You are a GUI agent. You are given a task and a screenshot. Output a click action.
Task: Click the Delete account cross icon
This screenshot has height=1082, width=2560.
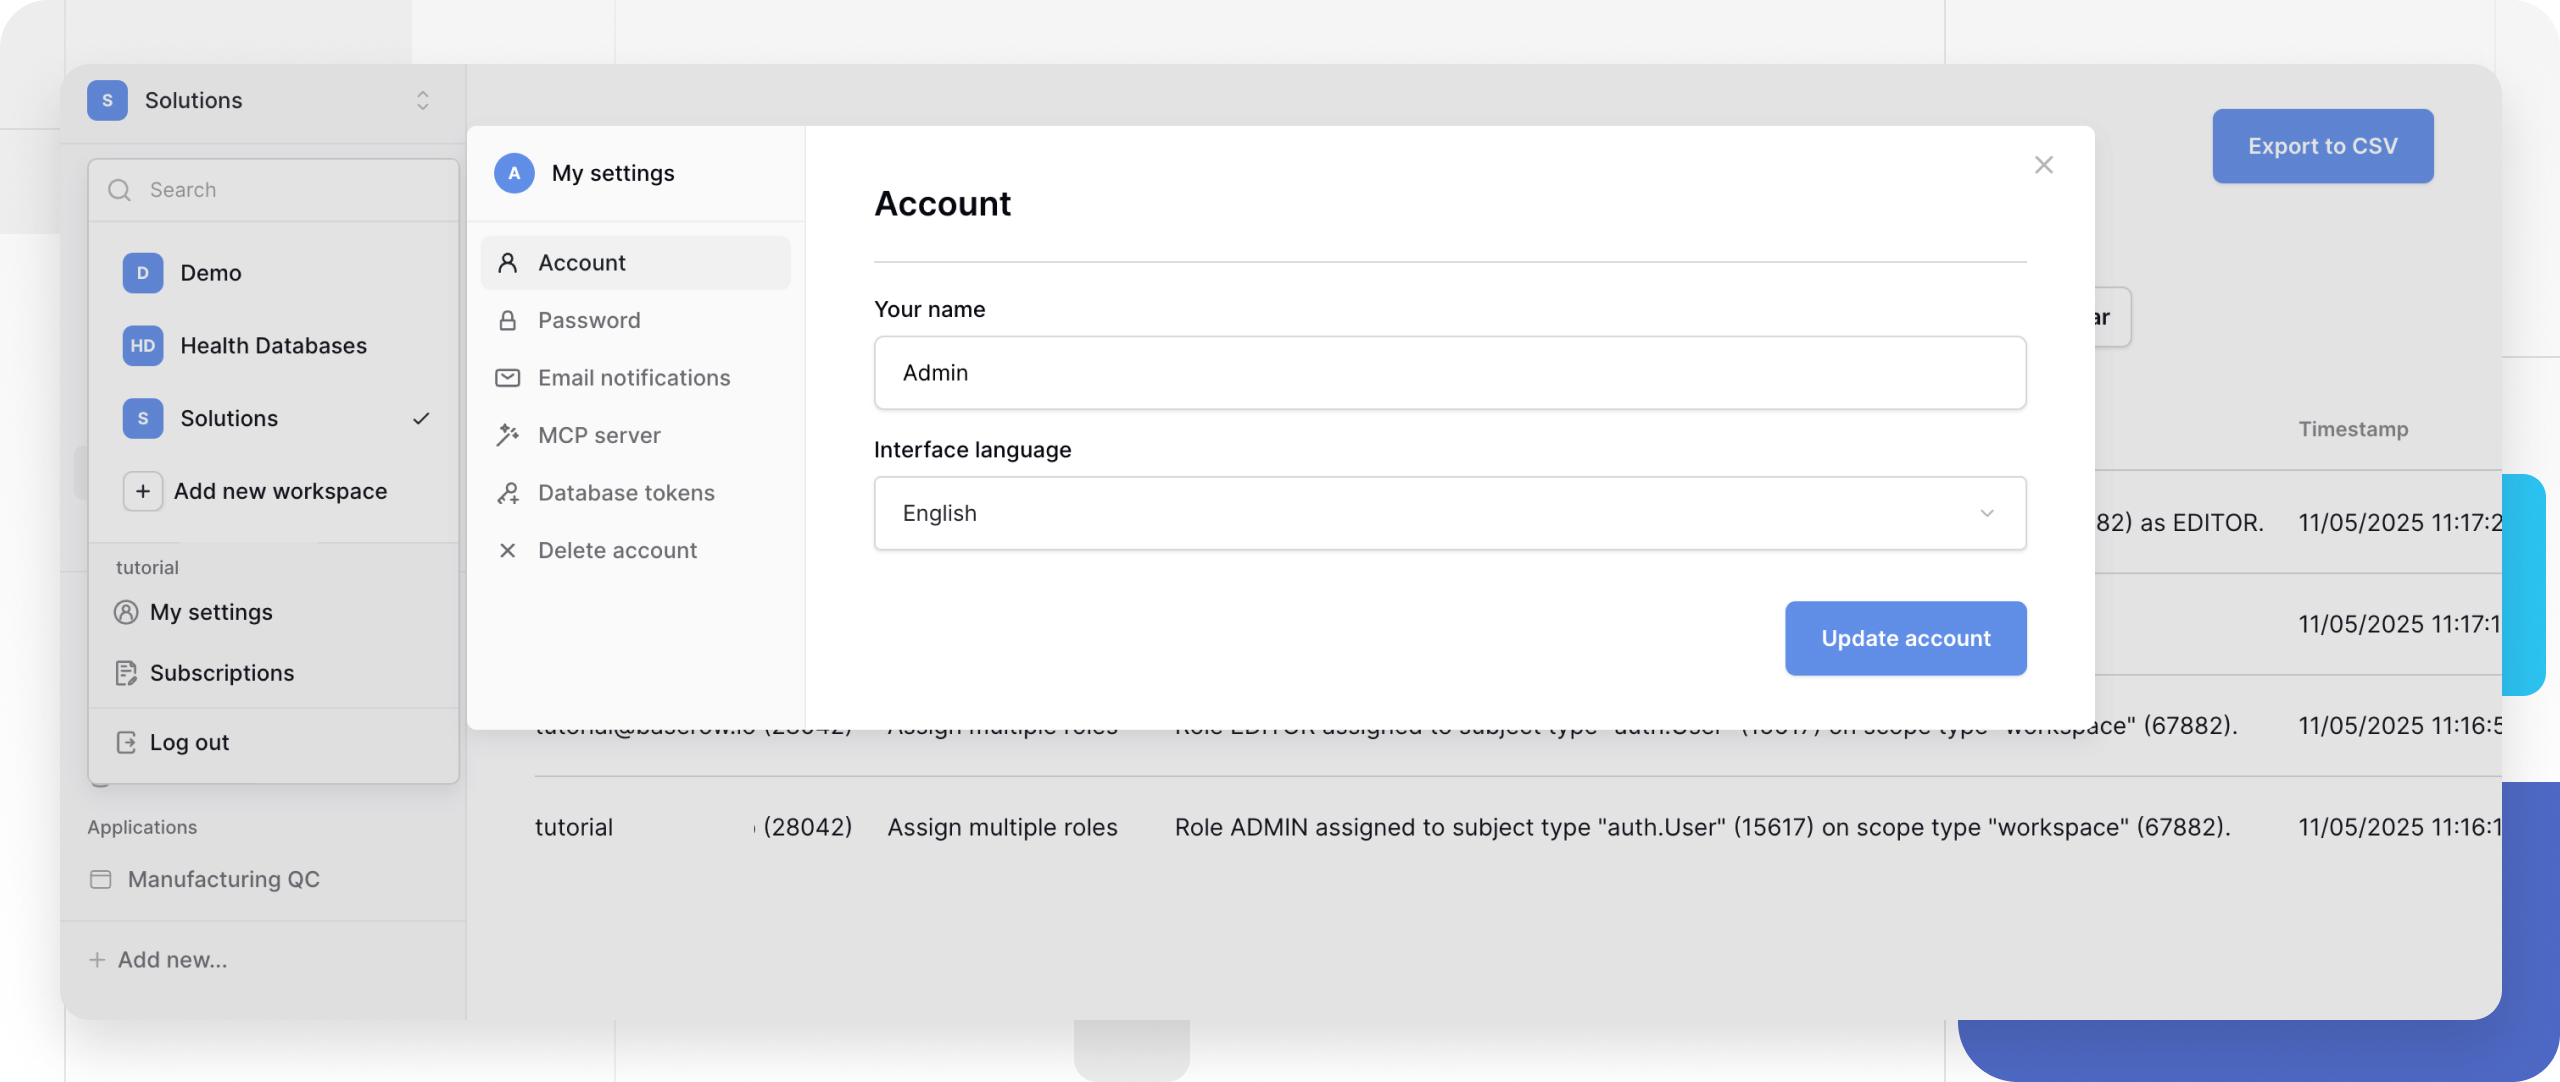tap(508, 550)
